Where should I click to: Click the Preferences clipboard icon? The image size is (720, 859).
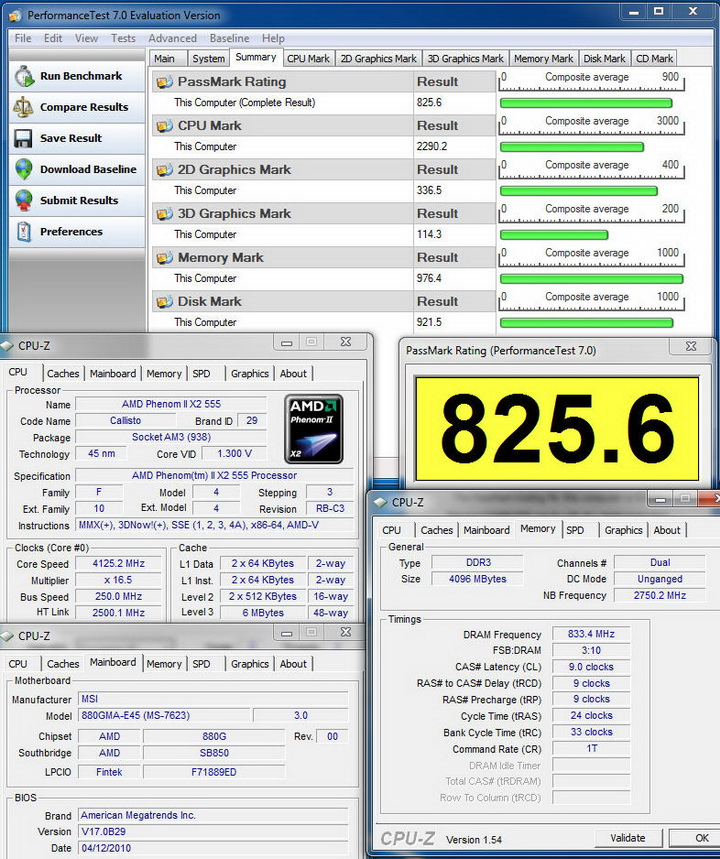point(24,232)
